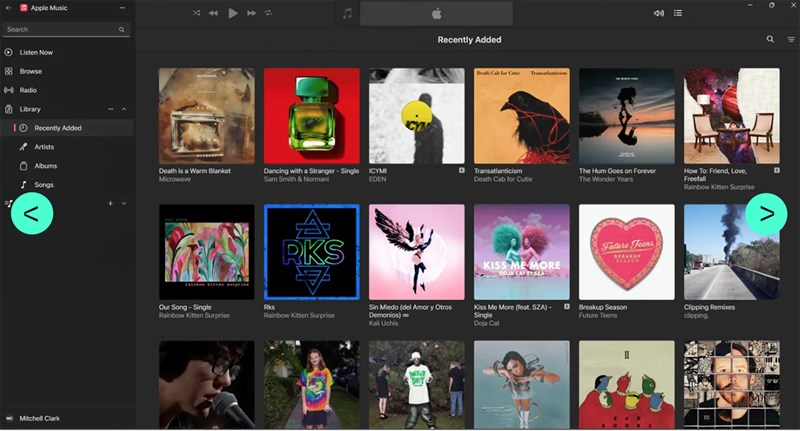Screen dimensions: 800x431
Task: Click the explicit badge beside How To: Friend, Love, Freefall
Action: click(777, 170)
